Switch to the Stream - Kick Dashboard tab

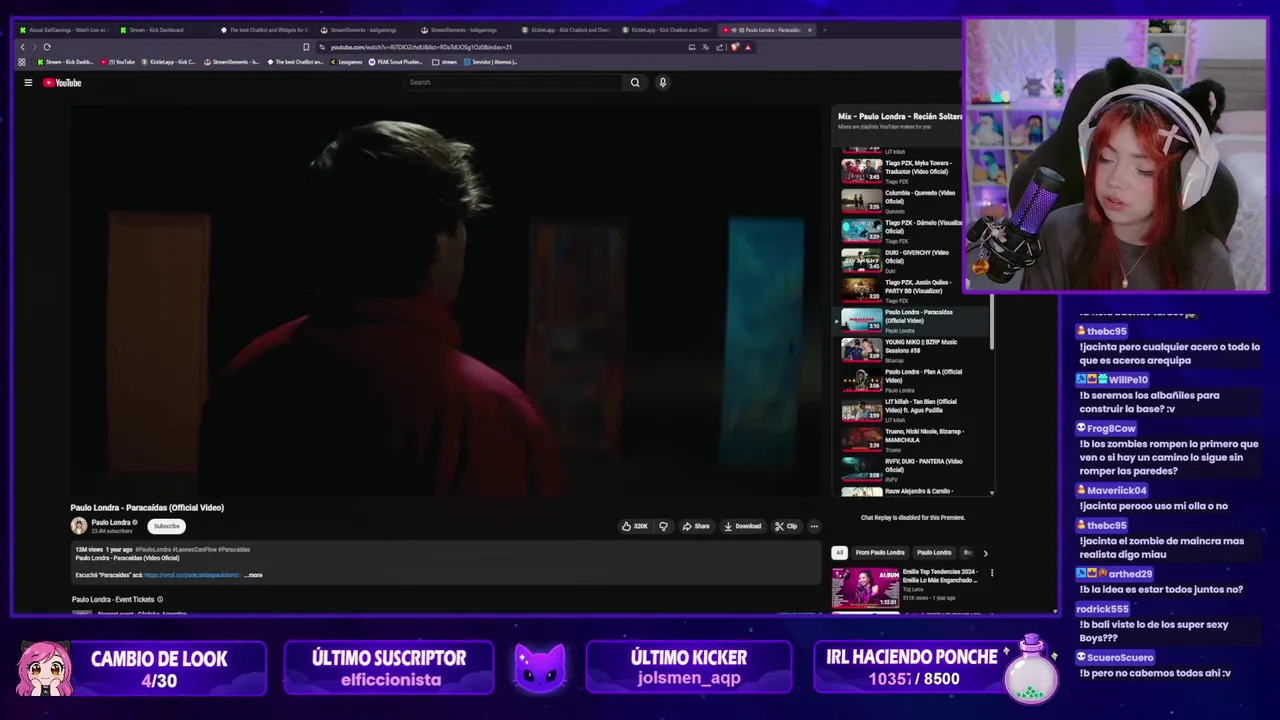point(157,30)
